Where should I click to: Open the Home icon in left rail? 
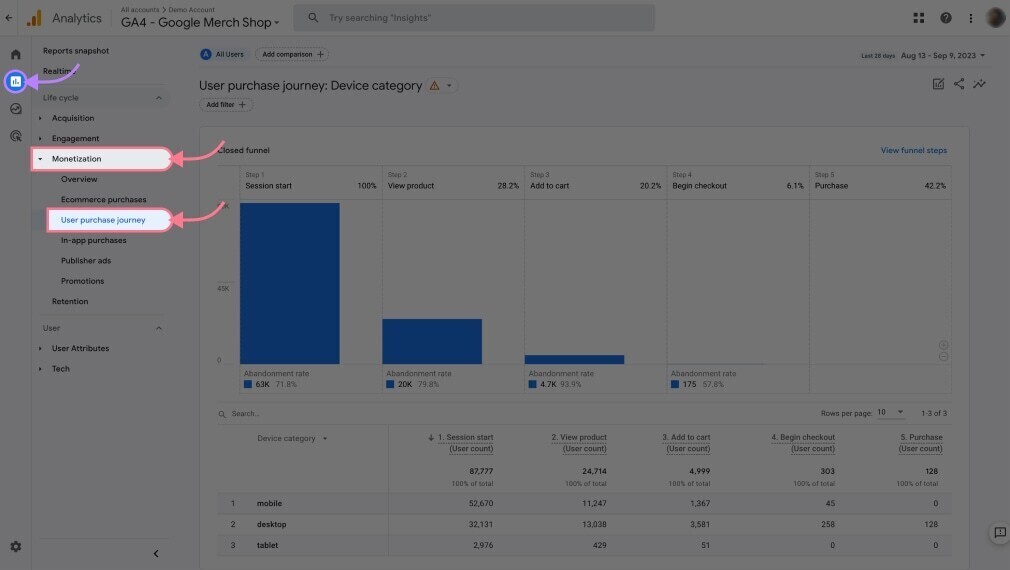[x=15, y=54]
